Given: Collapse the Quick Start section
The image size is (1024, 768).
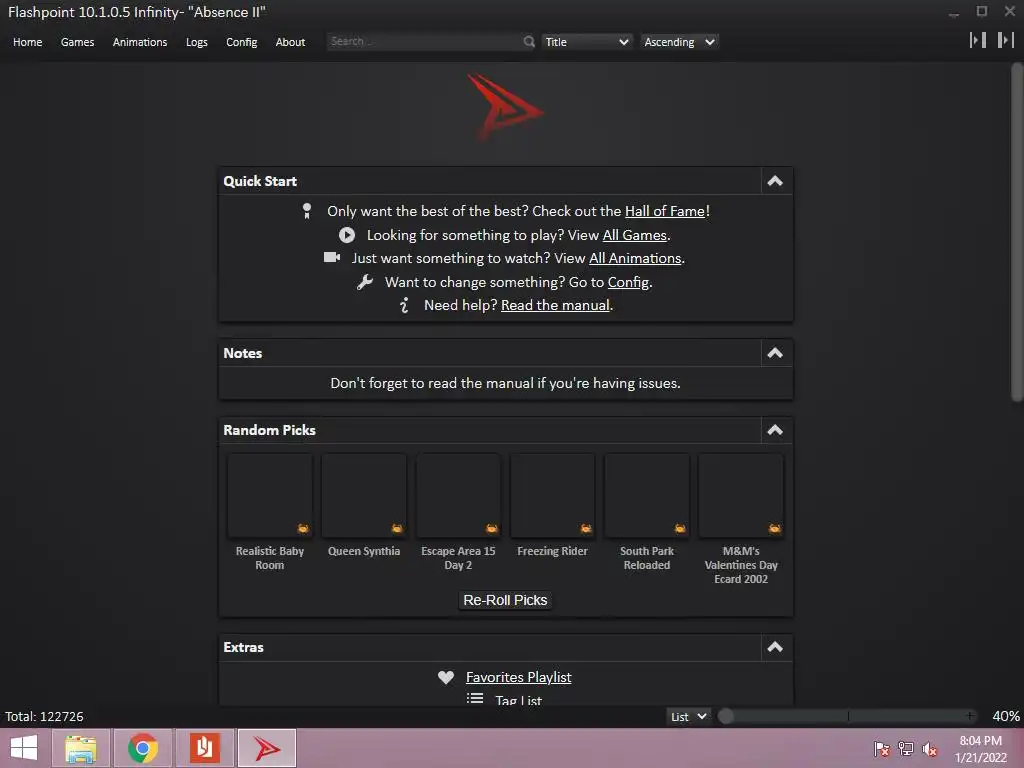Looking at the screenshot, I should [x=775, y=181].
